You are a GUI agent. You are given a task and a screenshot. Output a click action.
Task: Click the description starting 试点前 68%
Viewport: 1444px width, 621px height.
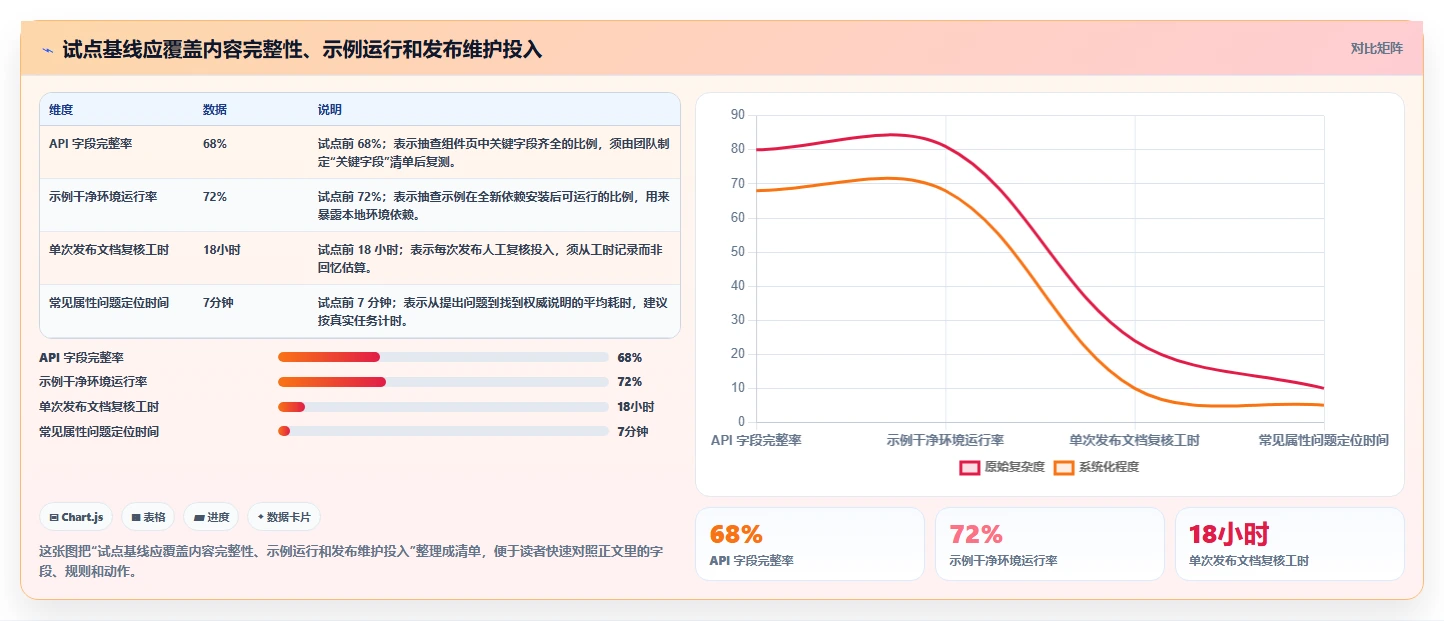point(494,153)
